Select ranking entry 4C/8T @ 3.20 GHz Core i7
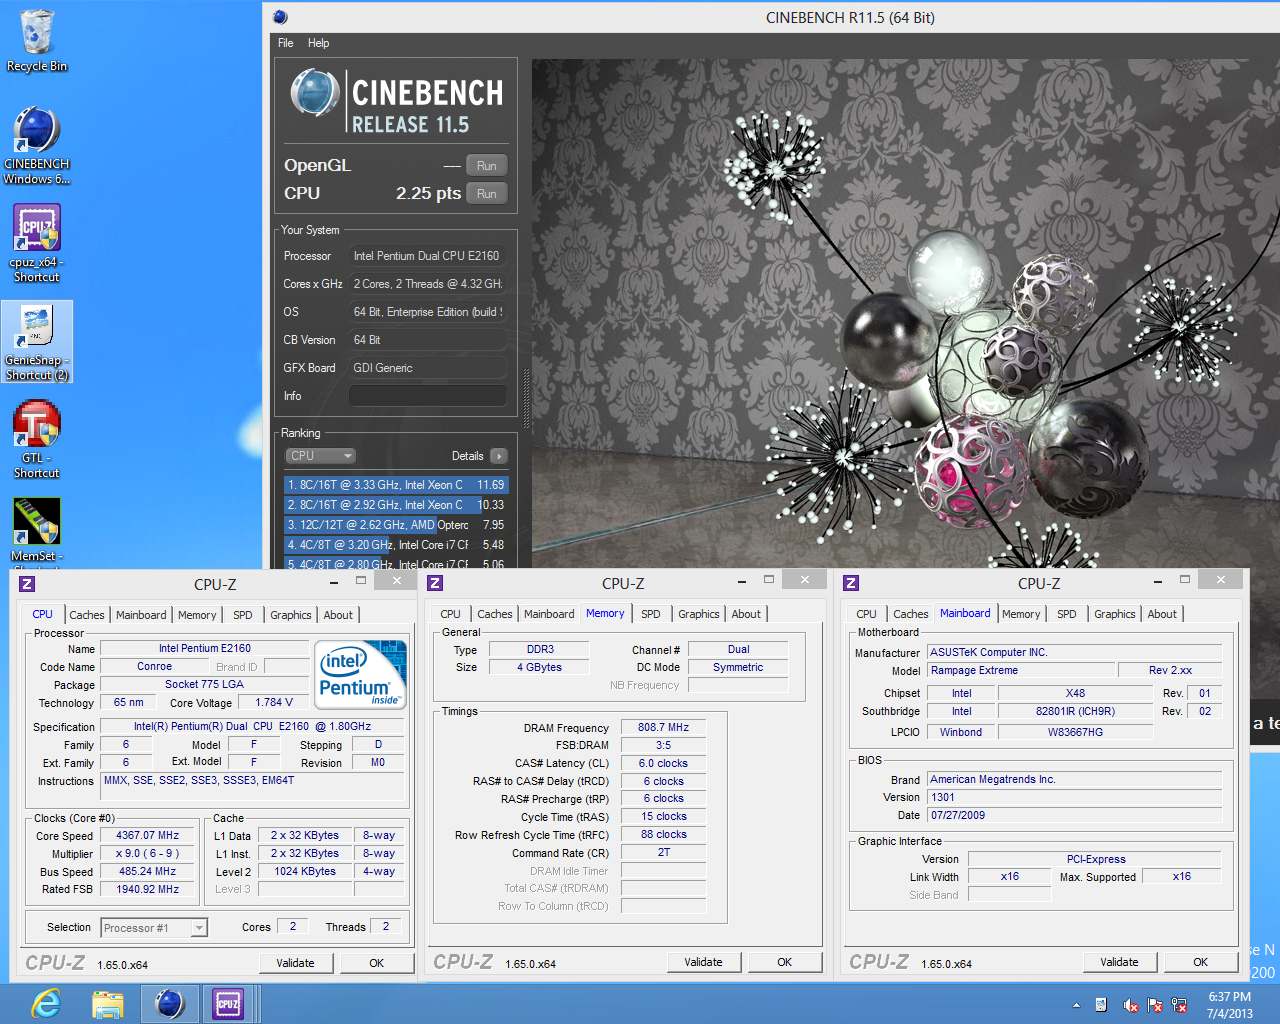1280x1024 pixels. tap(397, 545)
